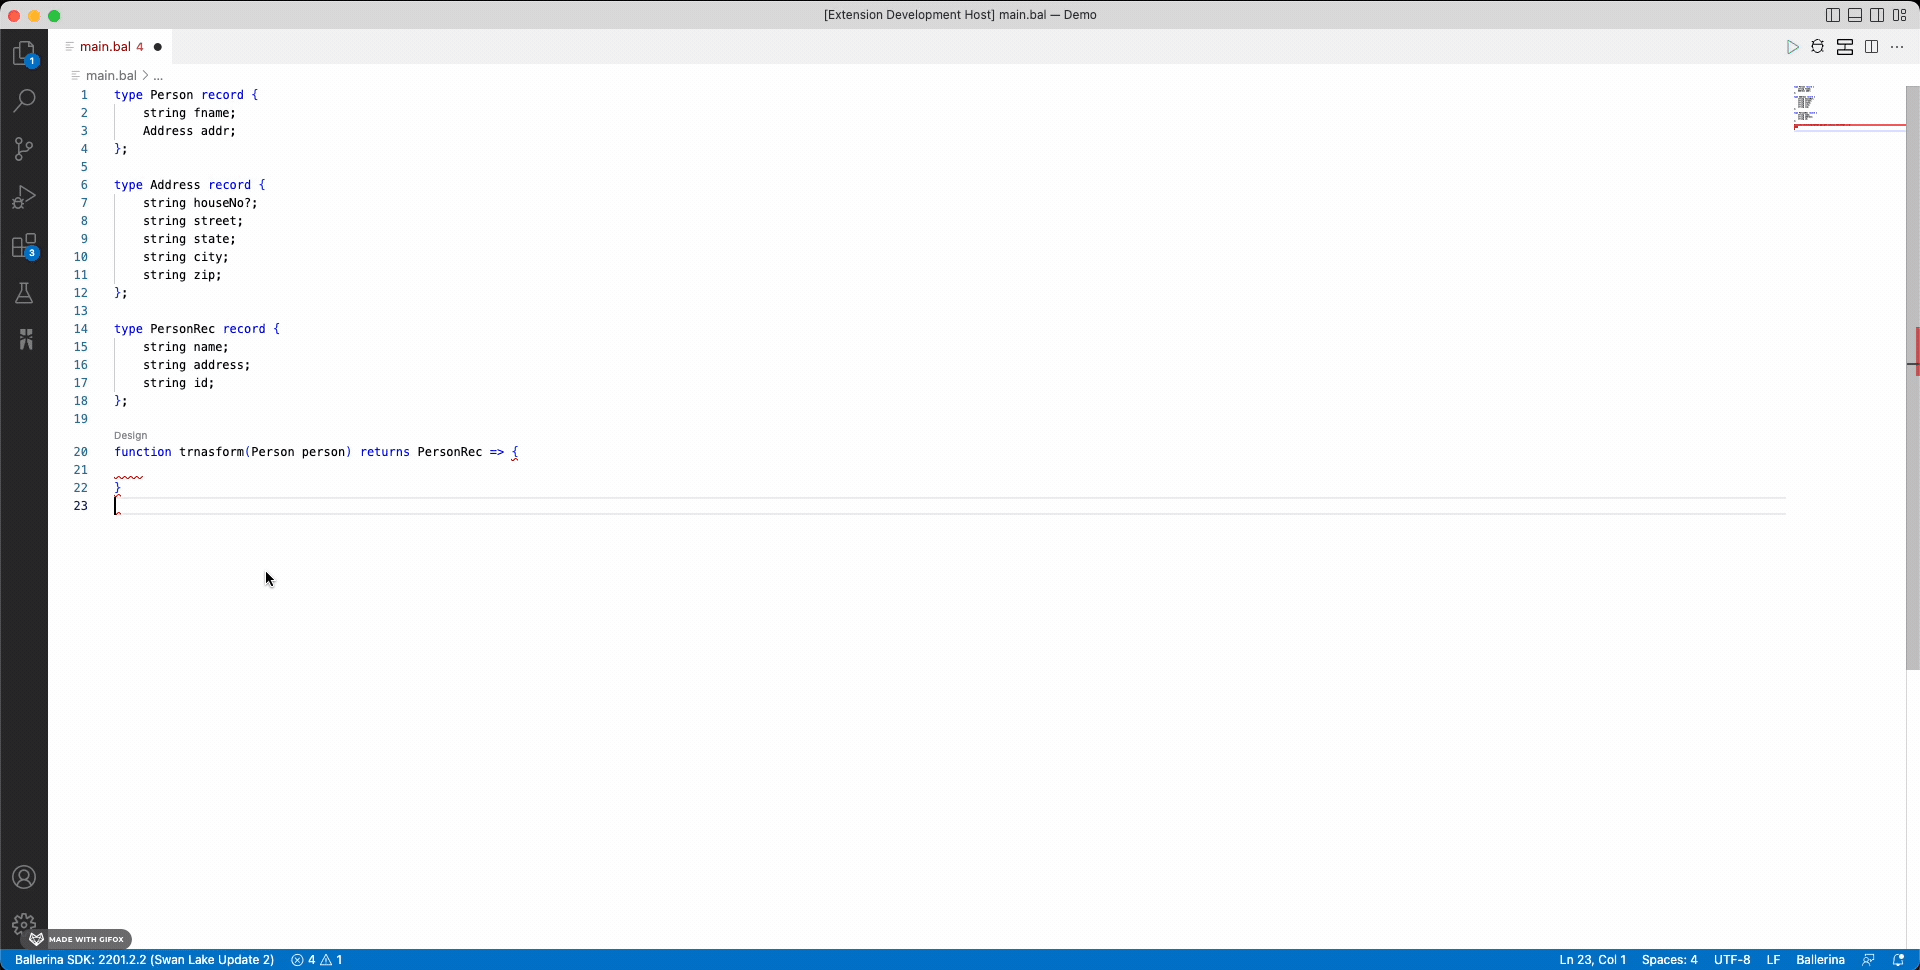
Task: Click the Design code lens link
Action: 130,436
